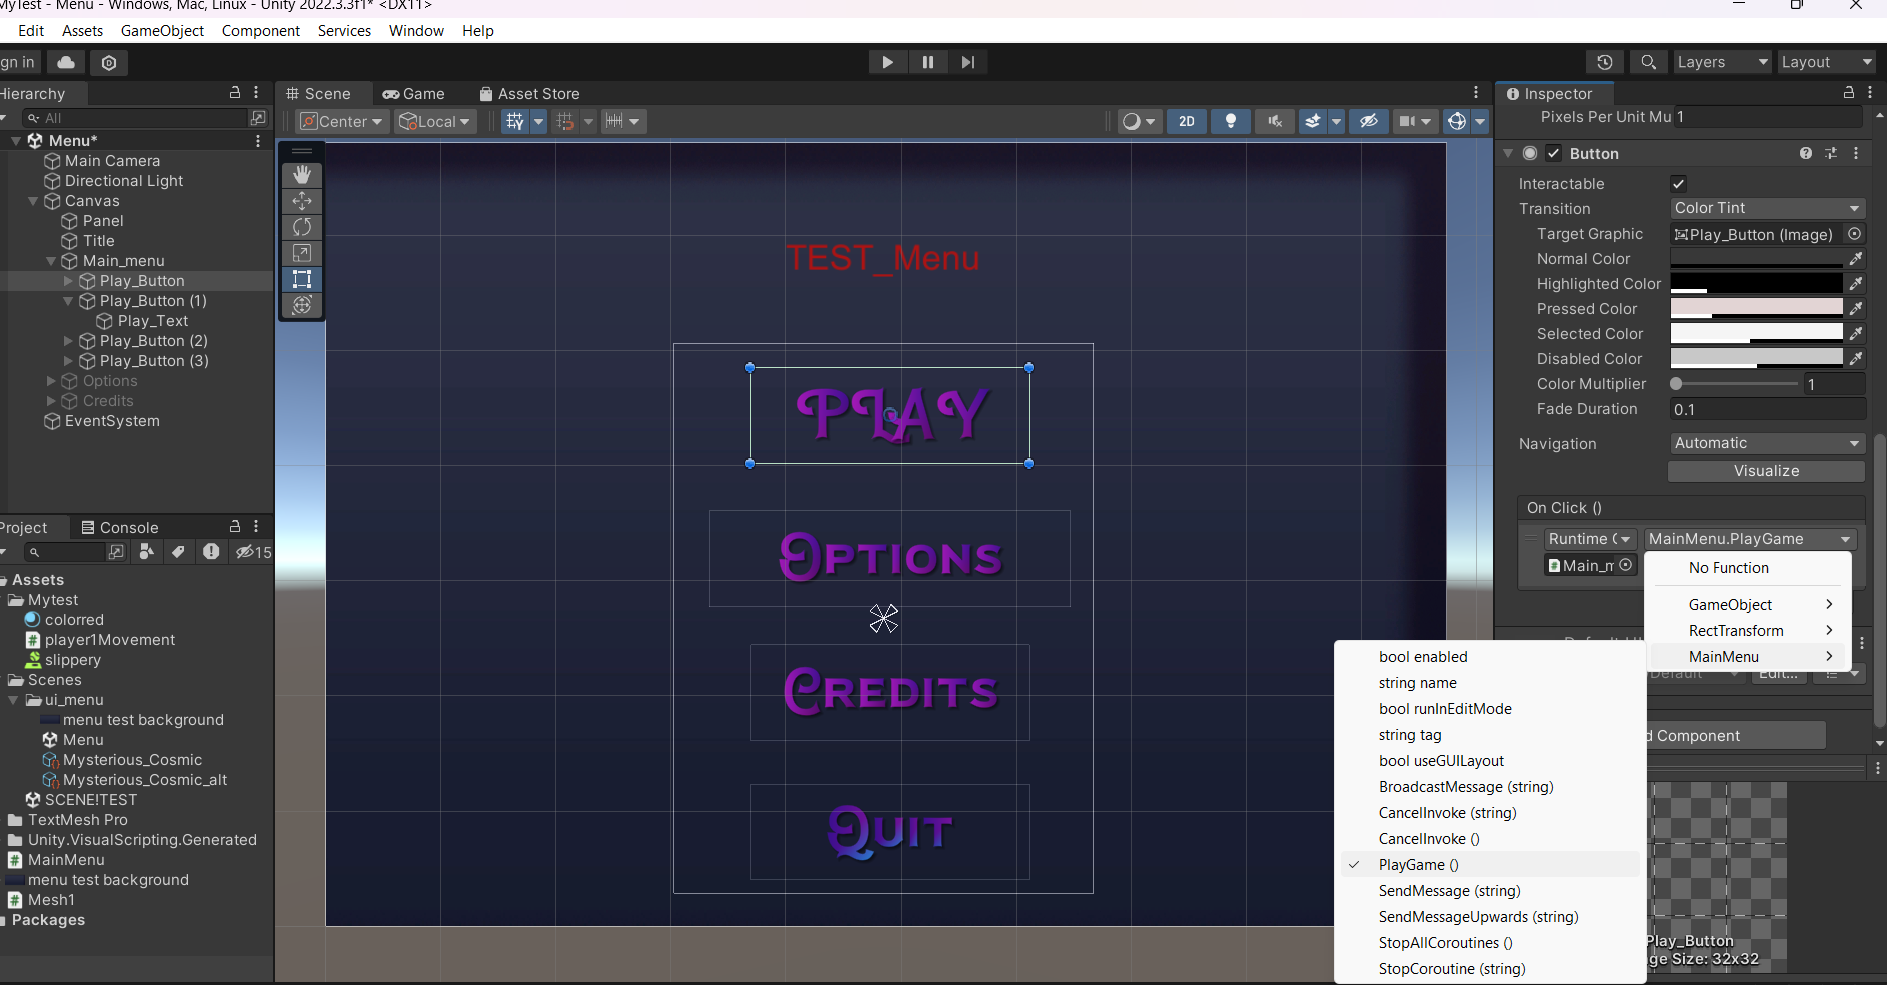Collapse the Button component foldout
This screenshot has width=1887, height=985.
pyautogui.click(x=1508, y=153)
